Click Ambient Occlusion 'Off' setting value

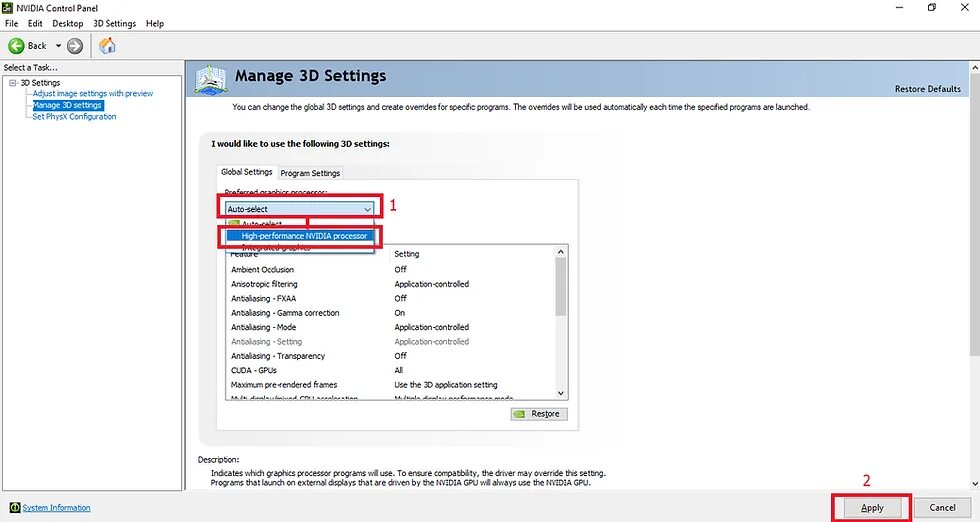[x=400, y=269]
